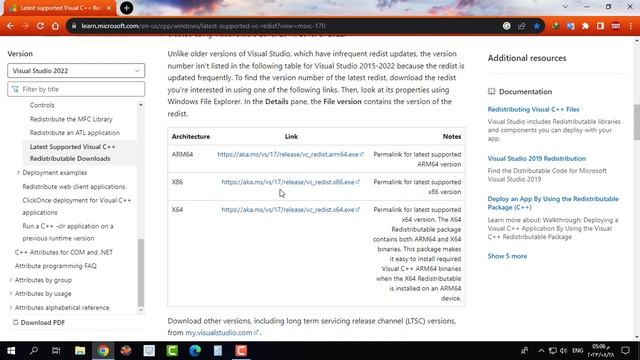Open a new tab with plus button
Image resolution: width=640 pixels, height=360 pixels.
tap(127, 8)
